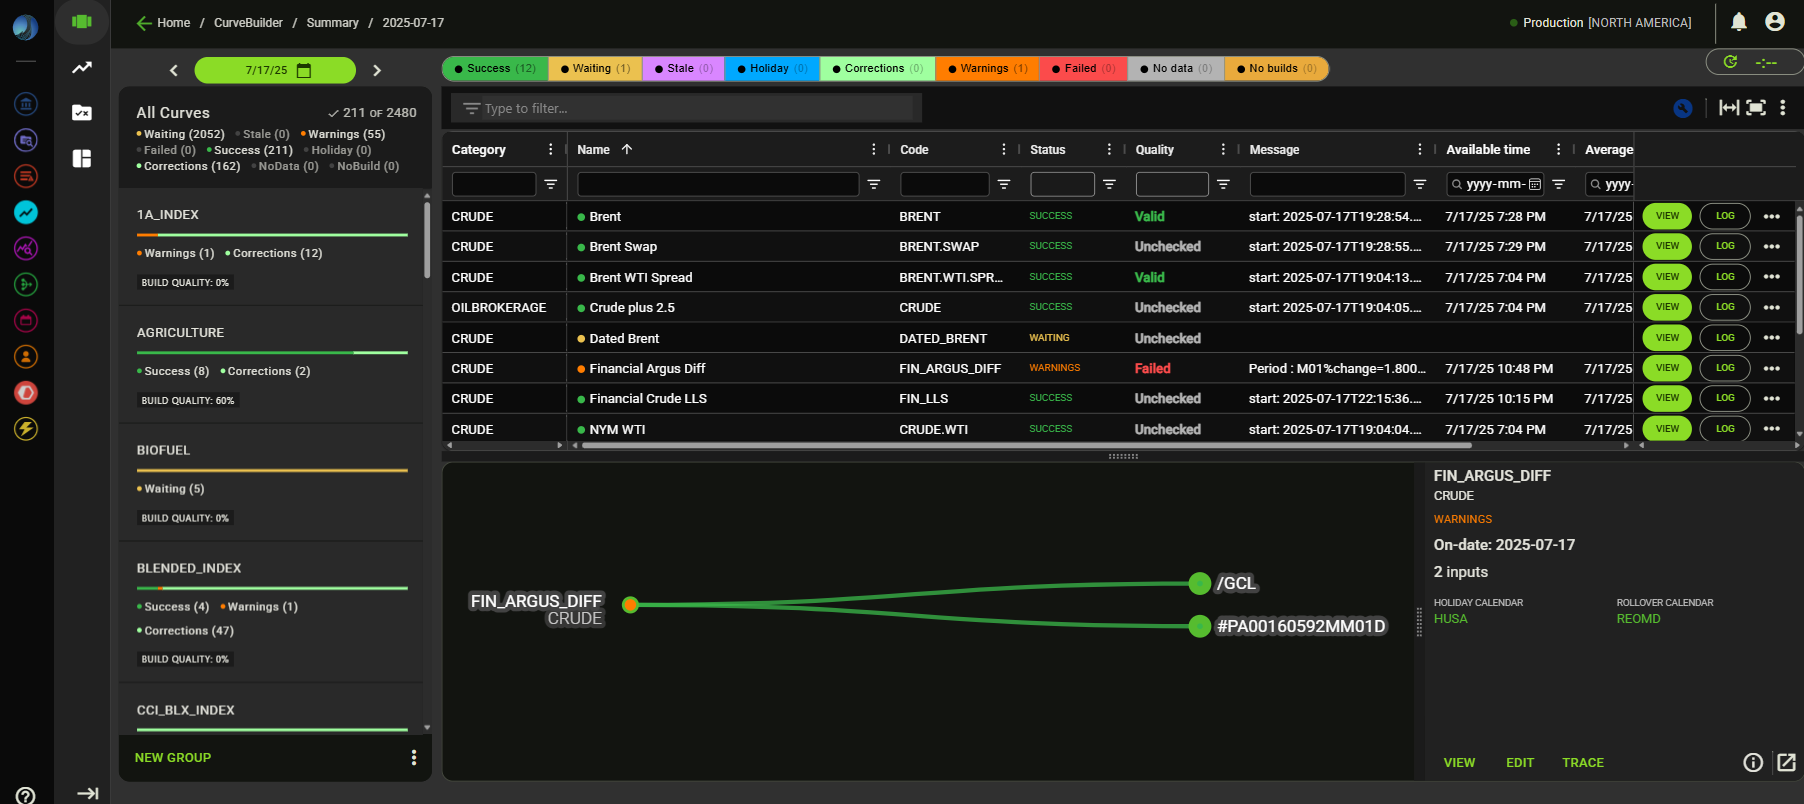Open the trend chart sidebar icon
Image resolution: width=1804 pixels, height=804 pixels.
coord(82,68)
